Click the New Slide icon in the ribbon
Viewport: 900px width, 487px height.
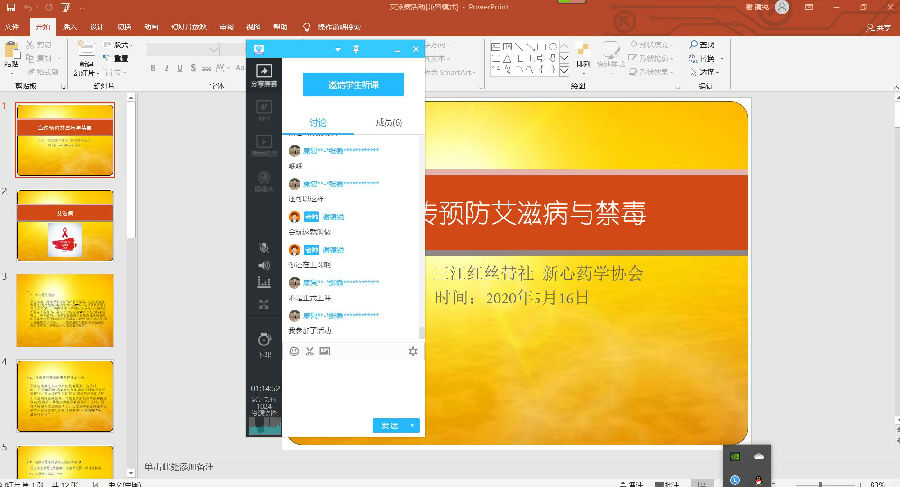(86, 51)
